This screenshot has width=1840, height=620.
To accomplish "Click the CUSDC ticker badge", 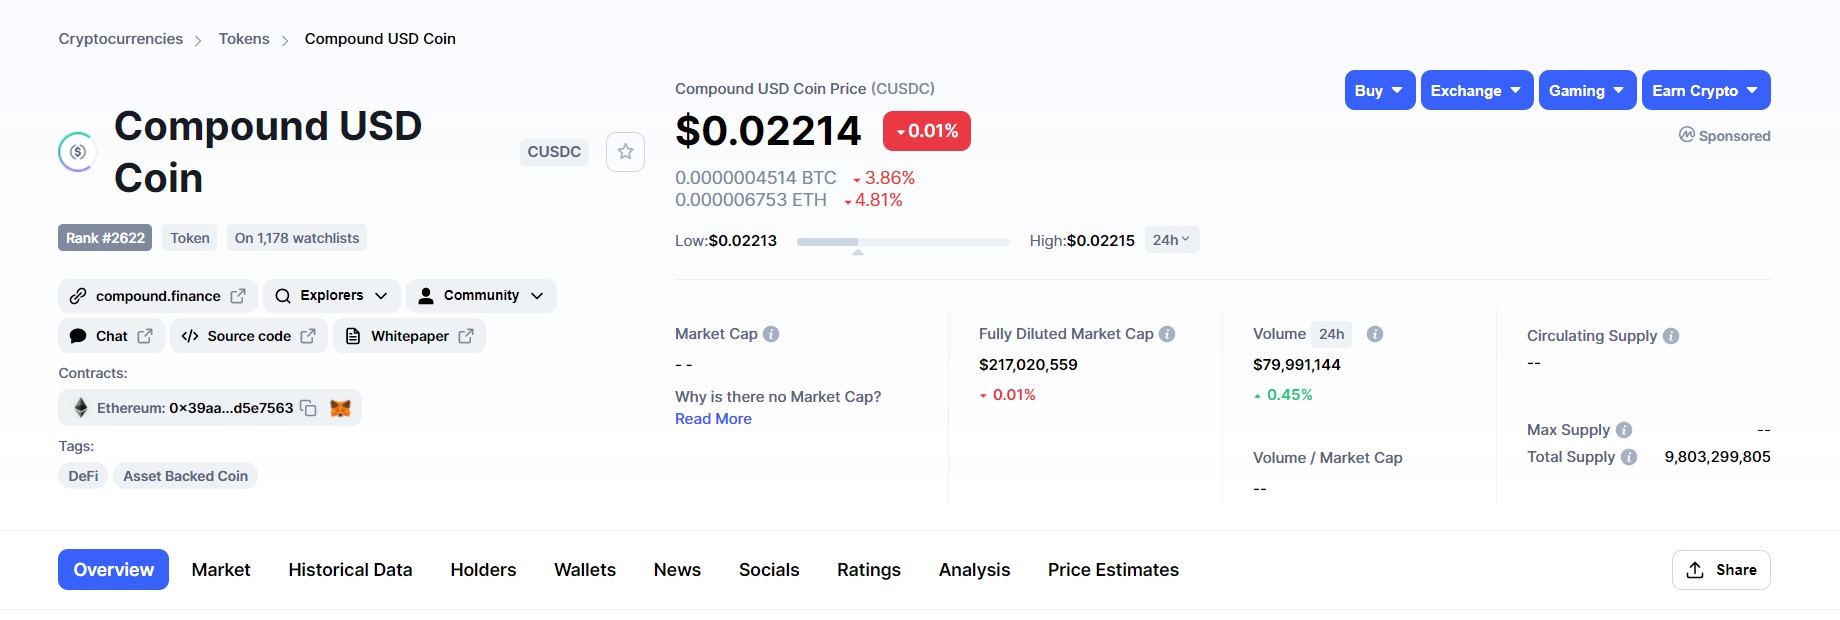I will pos(554,152).
